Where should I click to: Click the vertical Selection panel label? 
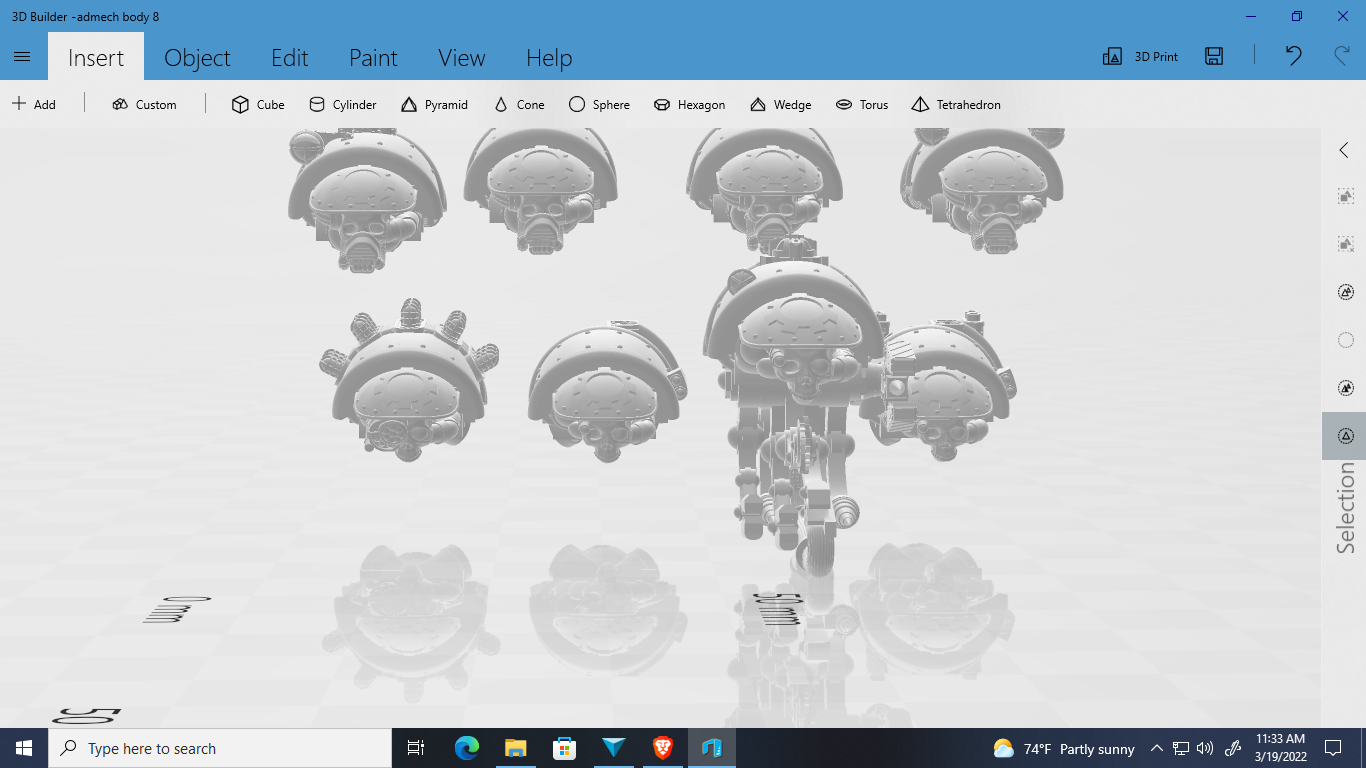click(1346, 508)
